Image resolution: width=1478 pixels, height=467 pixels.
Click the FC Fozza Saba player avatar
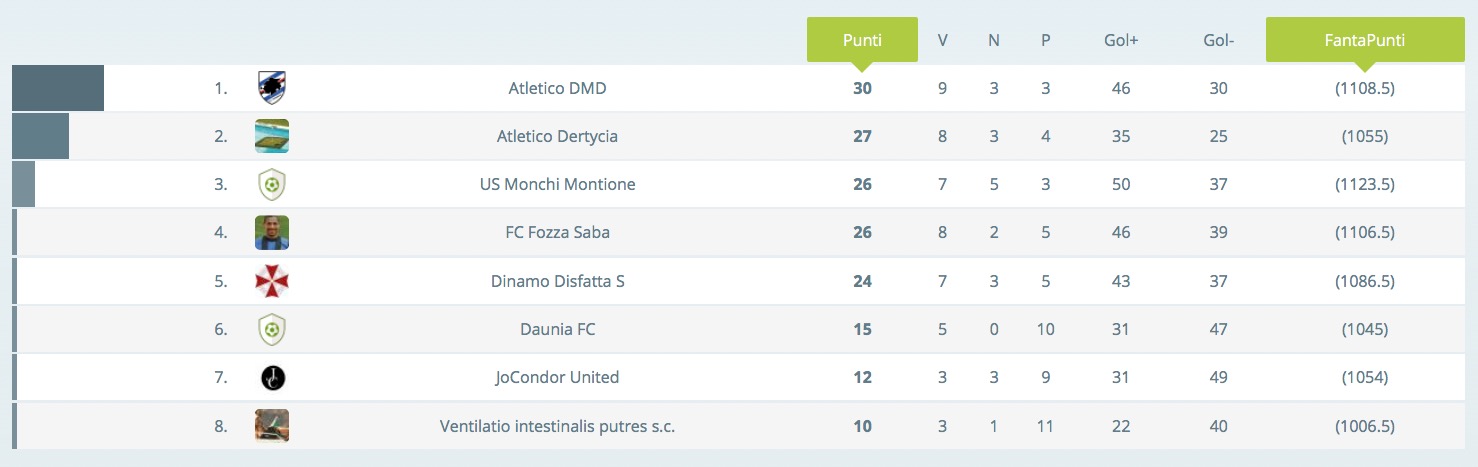pyautogui.click(x=272, y=232)
